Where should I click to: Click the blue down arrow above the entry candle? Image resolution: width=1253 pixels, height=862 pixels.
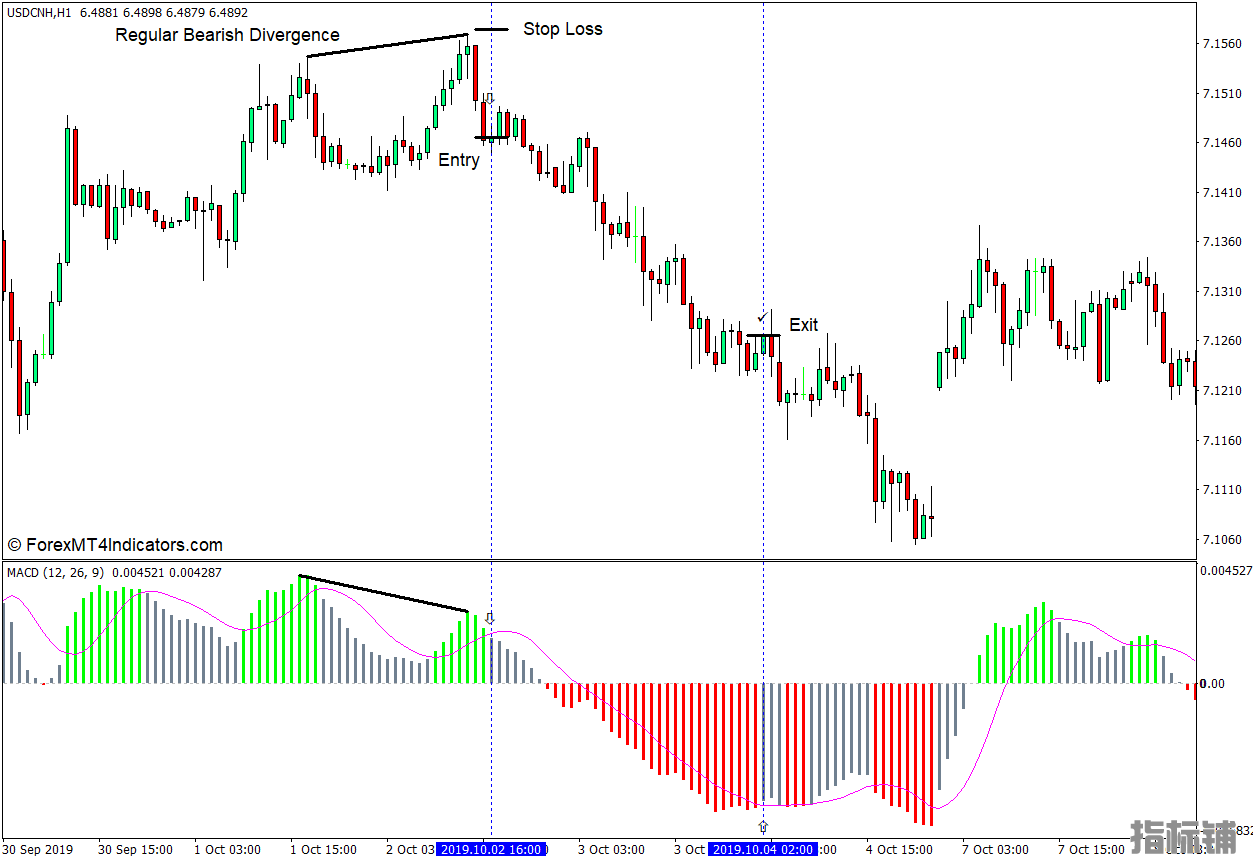489,98
